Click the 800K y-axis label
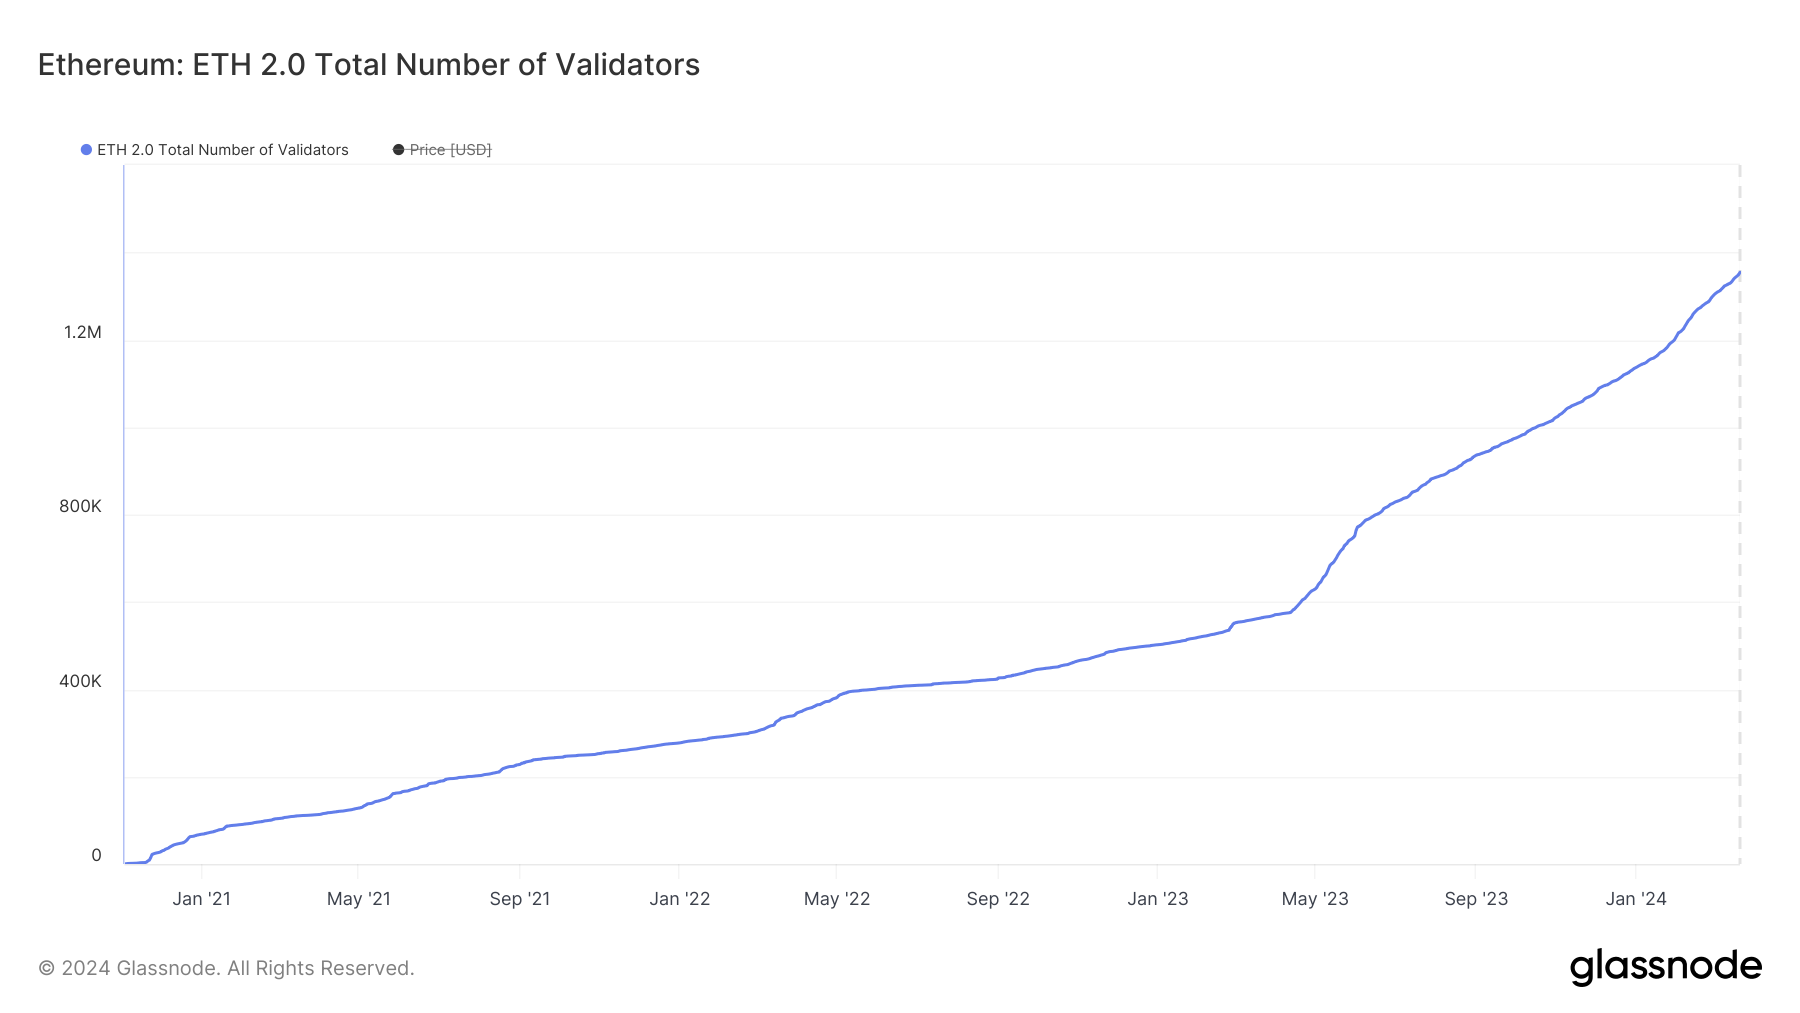1800x1013 pixels. (x=80, y=506)
